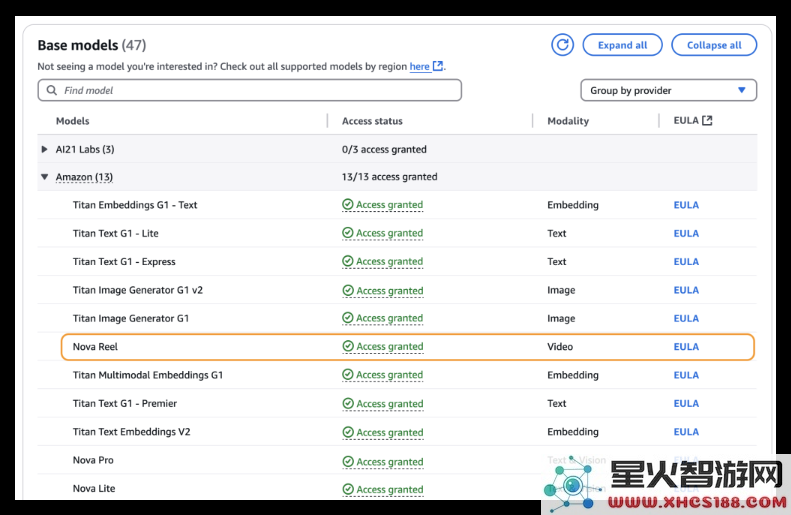Select the Titan Text G1 - Express model name
791x515 pixels.
pyautogui.click(x=124, y=261)
